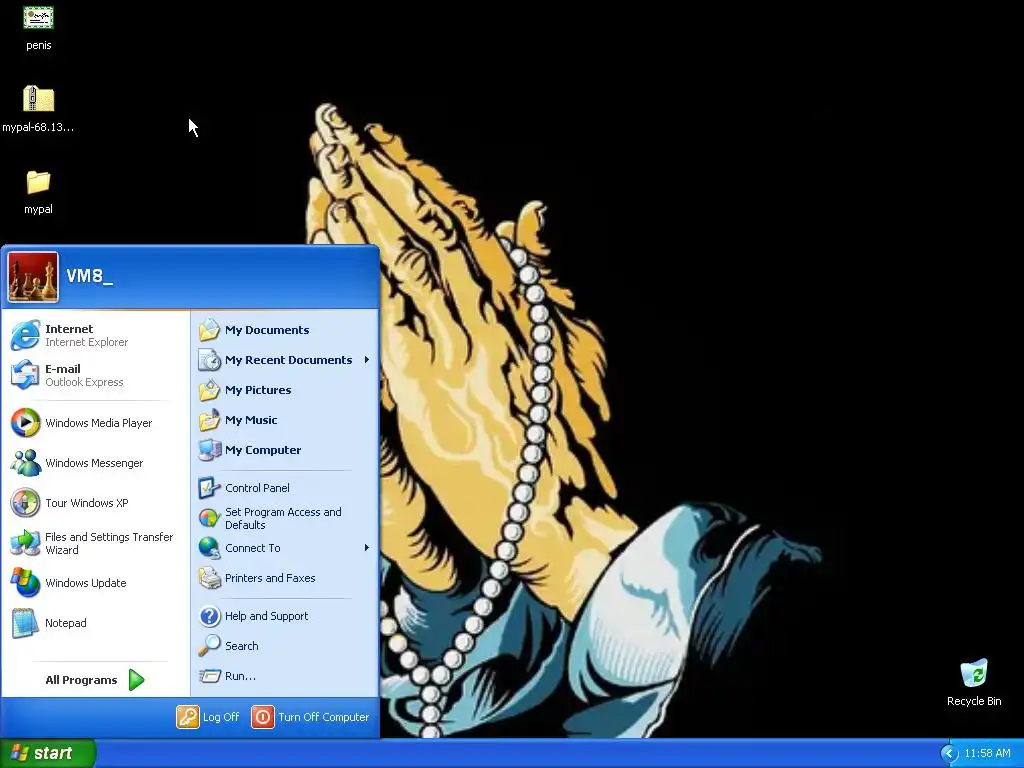Click the Run... icon
The height and width of the screenshot is (768, 1024).
tap(210, 676)
